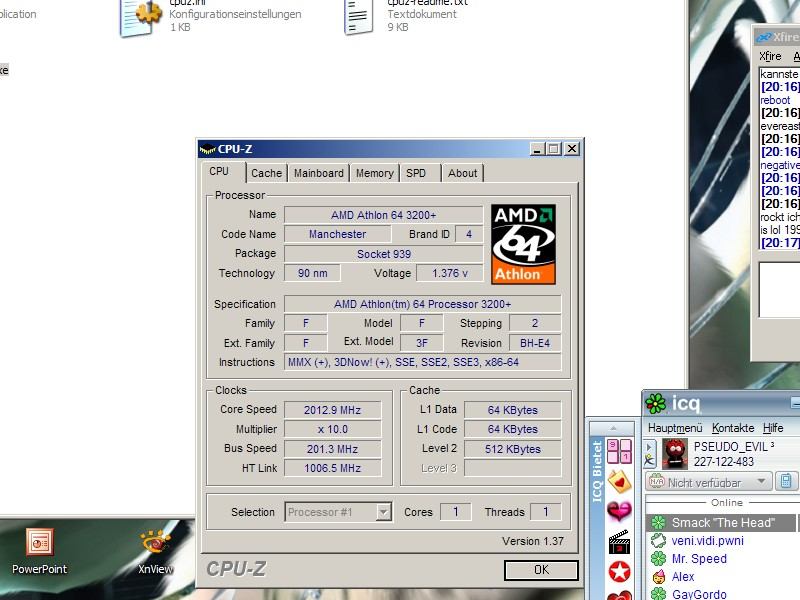
Task: Open the Xfire menu in Xfire window
Action: 770,56
